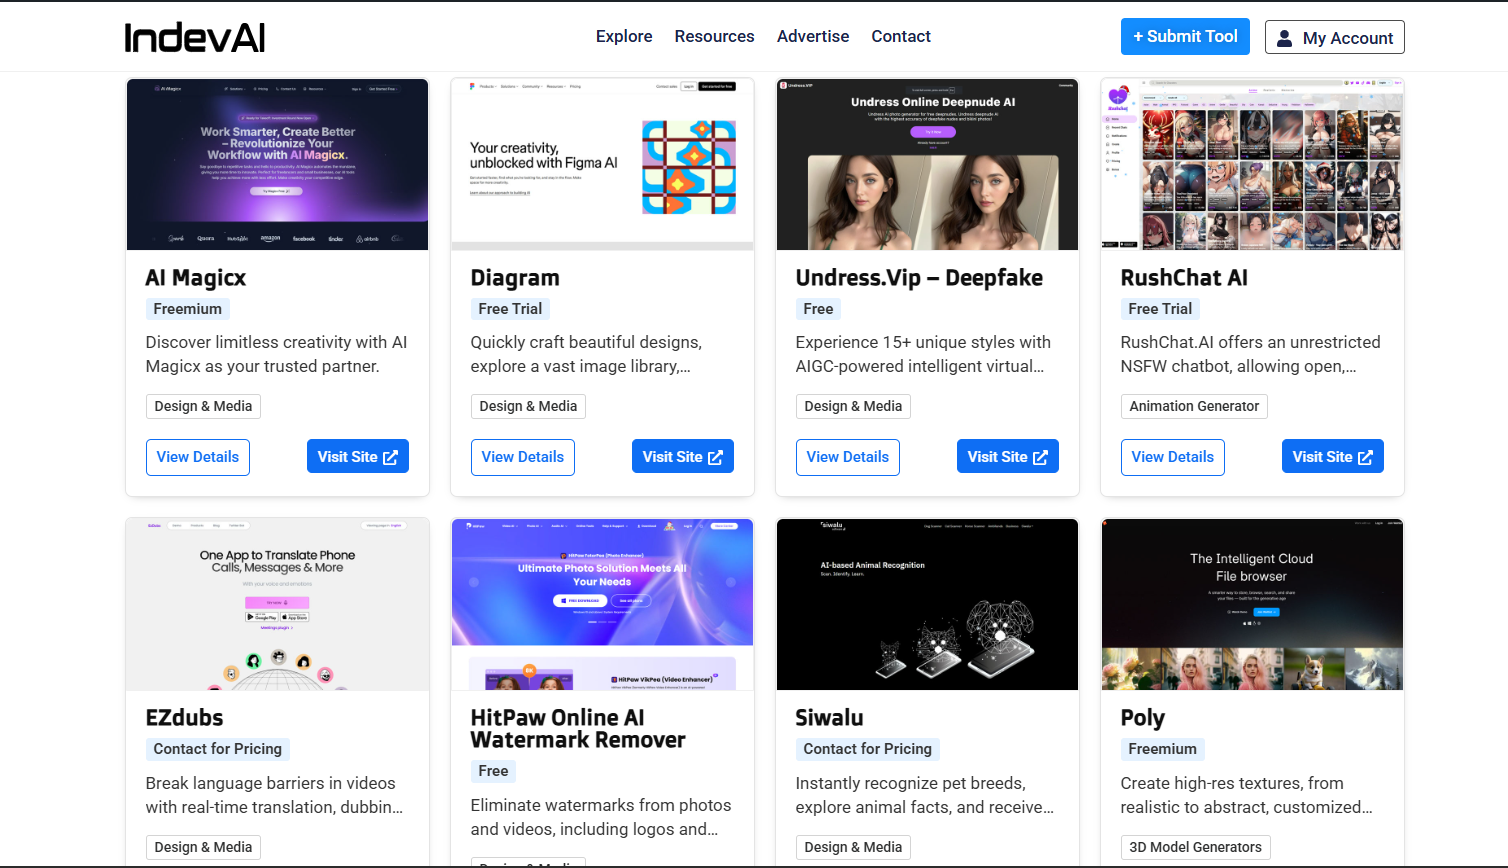View Details for RushChat AI

click(1173, 457)
